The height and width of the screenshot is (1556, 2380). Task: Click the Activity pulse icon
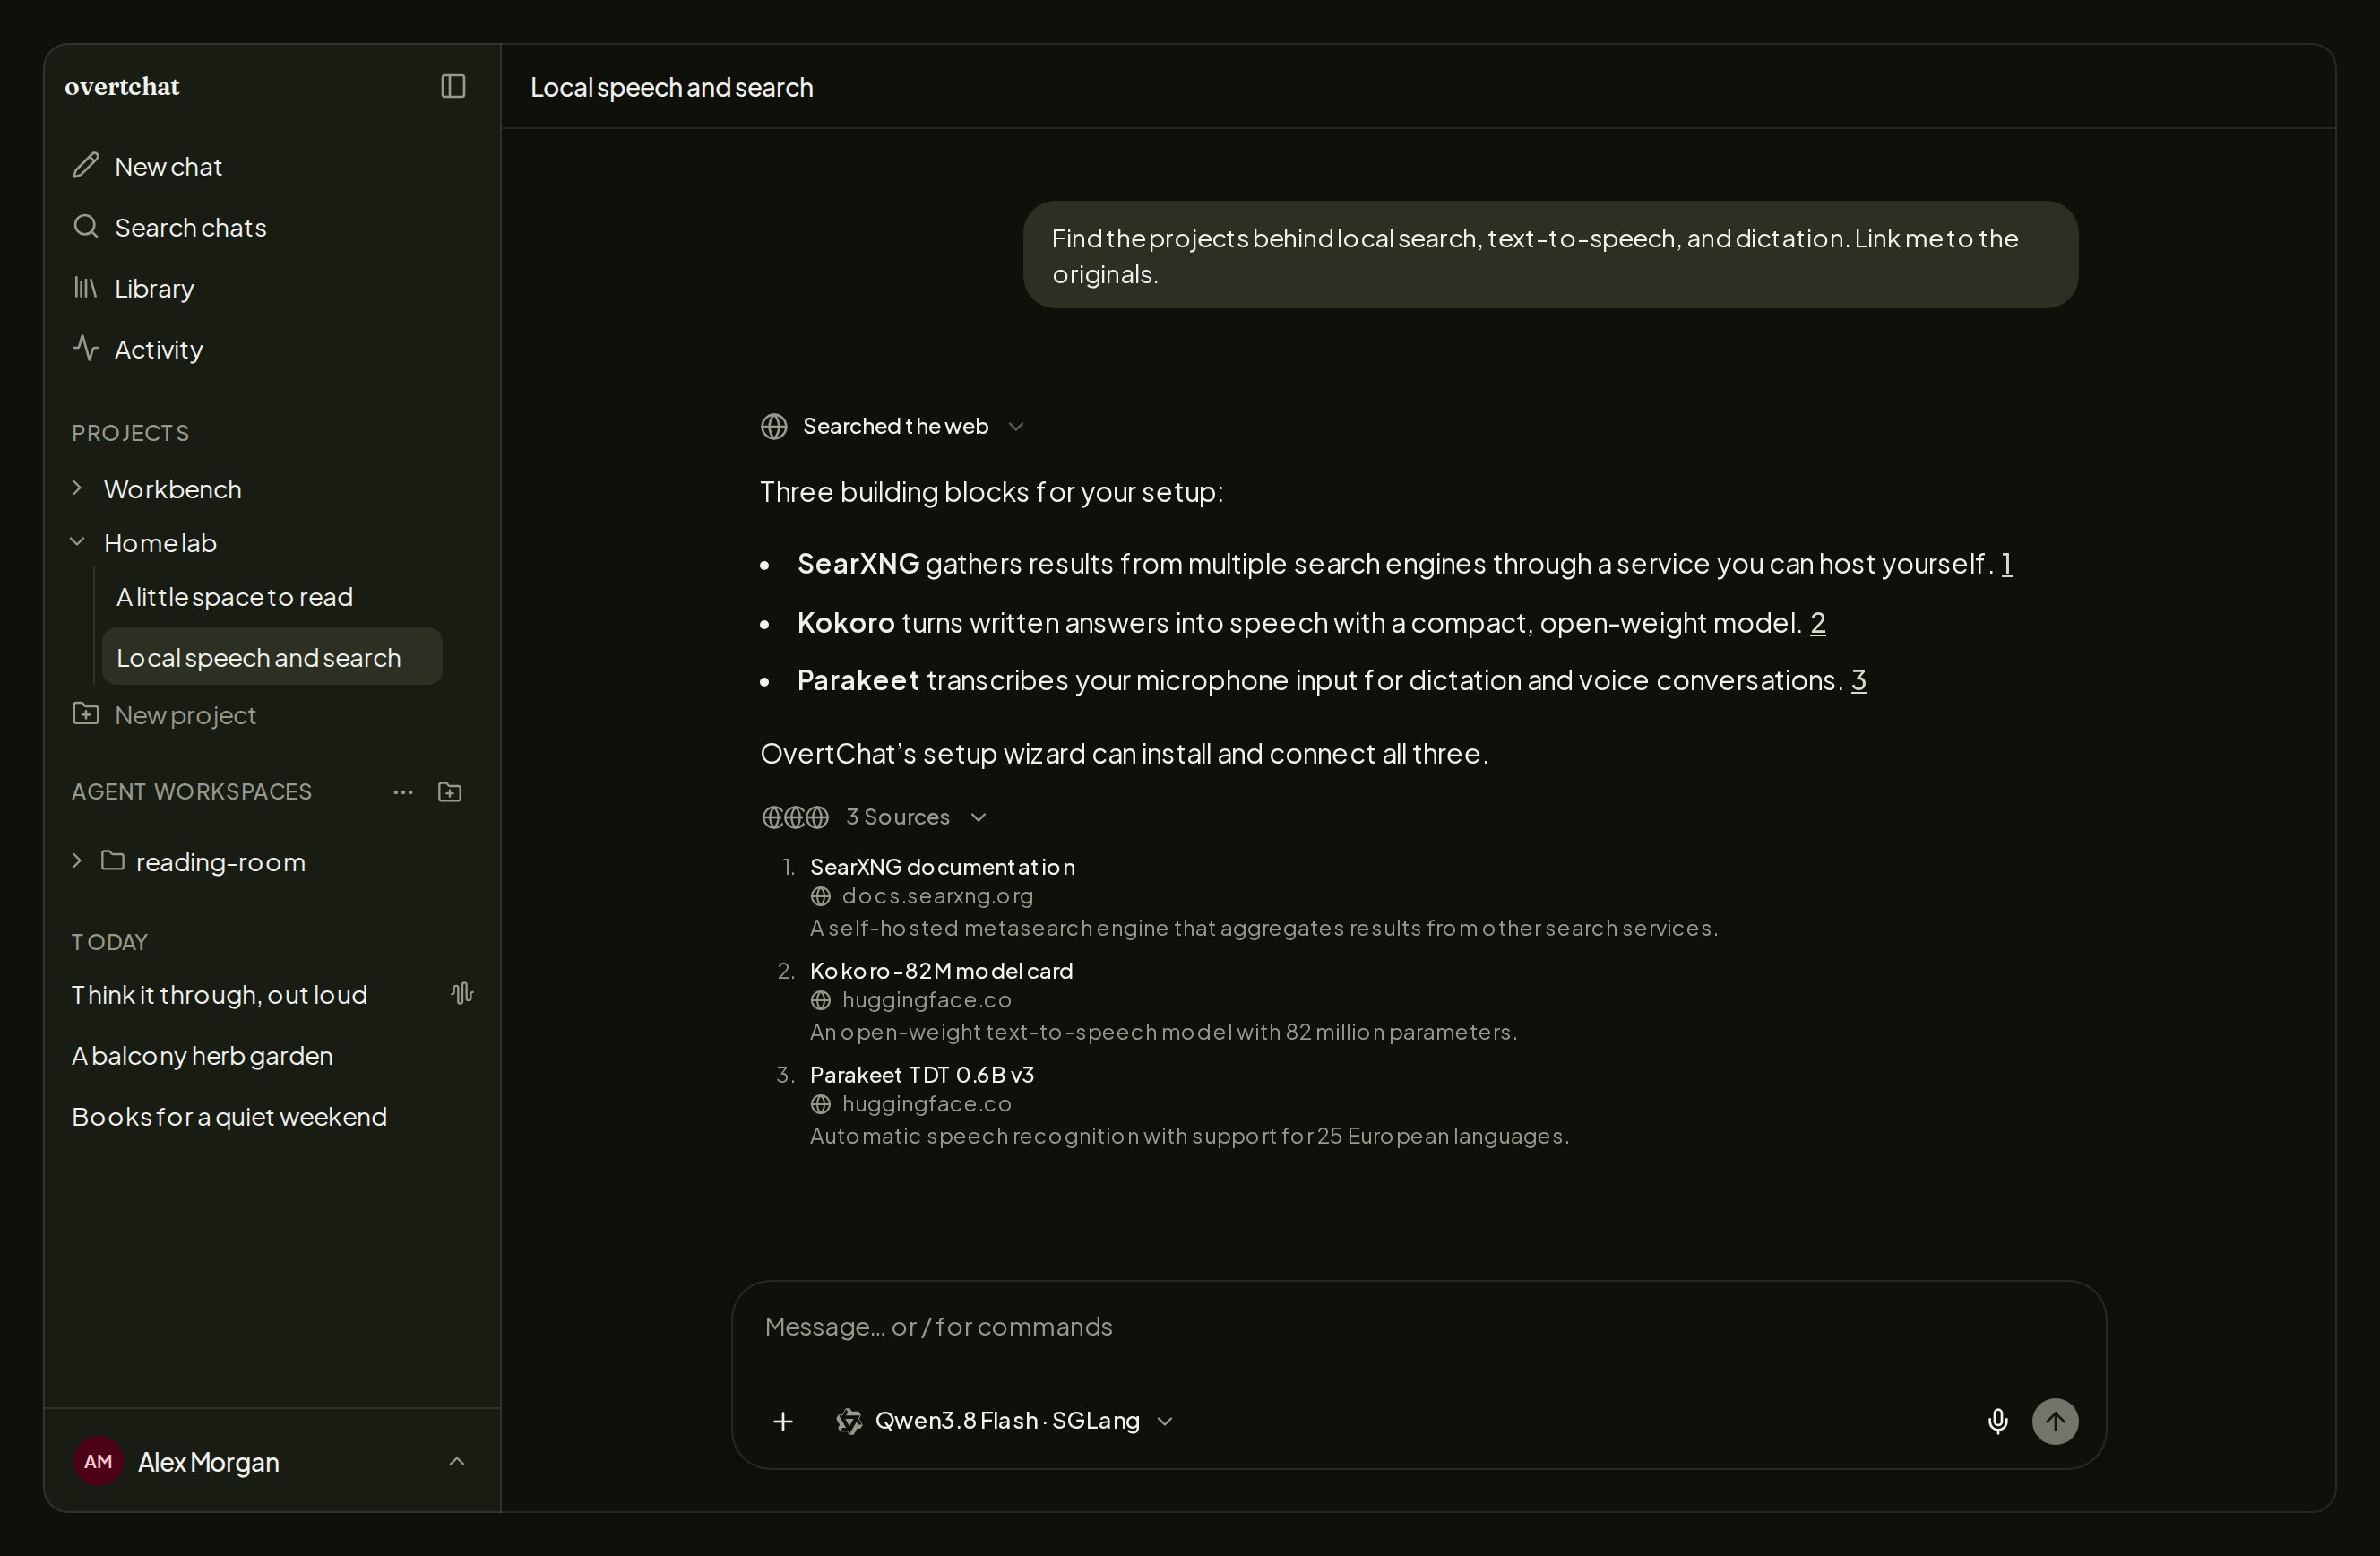click(86, 348)
